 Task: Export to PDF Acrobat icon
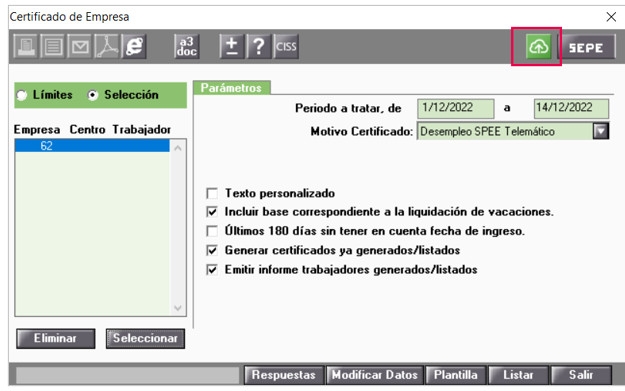(107, 47)
